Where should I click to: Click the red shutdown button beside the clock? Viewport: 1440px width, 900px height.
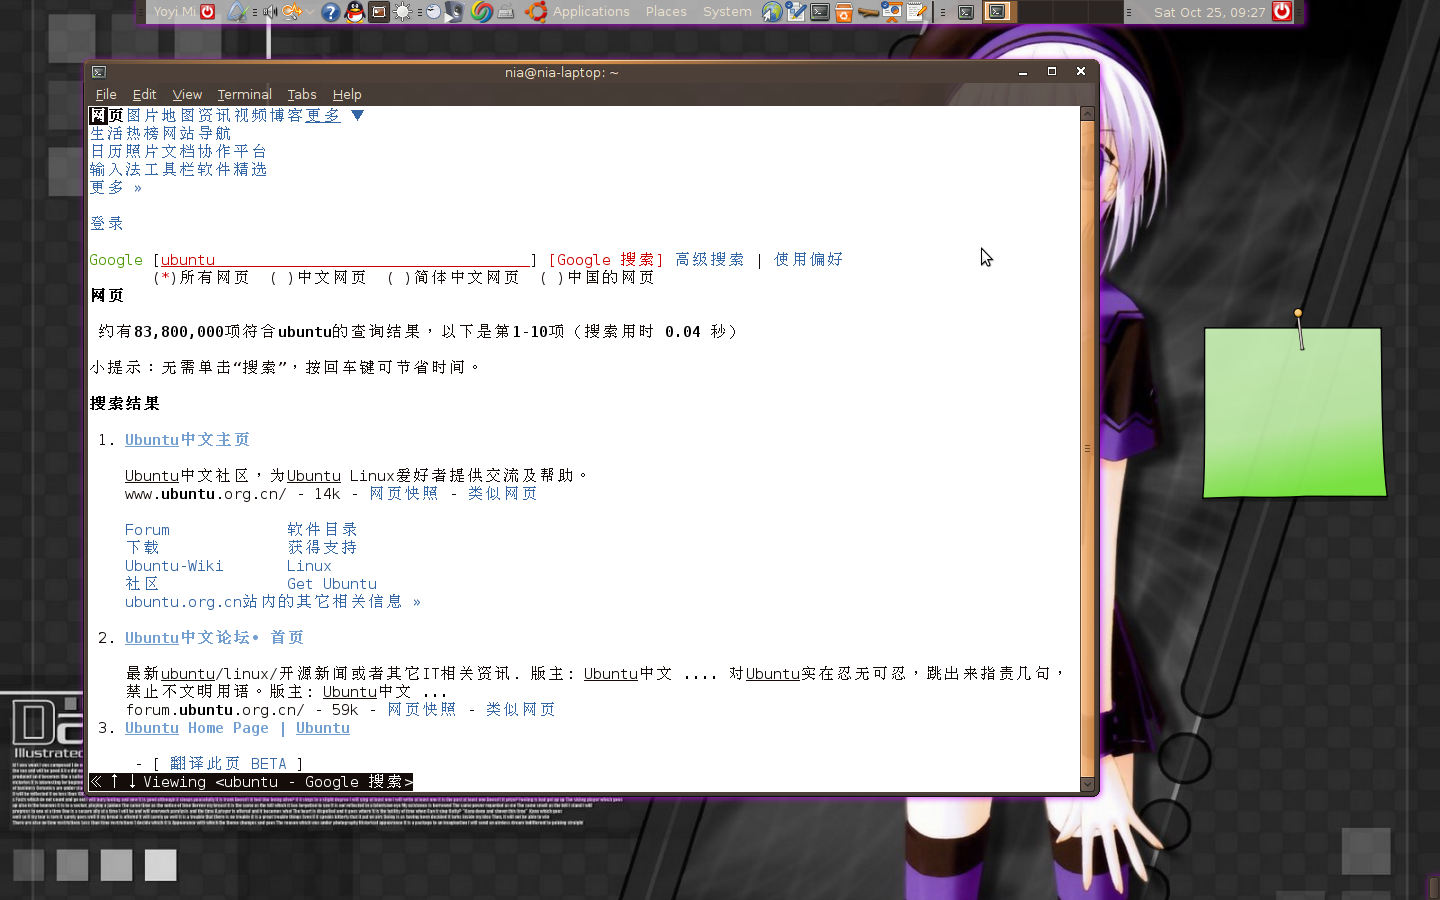pos(1282,12)
